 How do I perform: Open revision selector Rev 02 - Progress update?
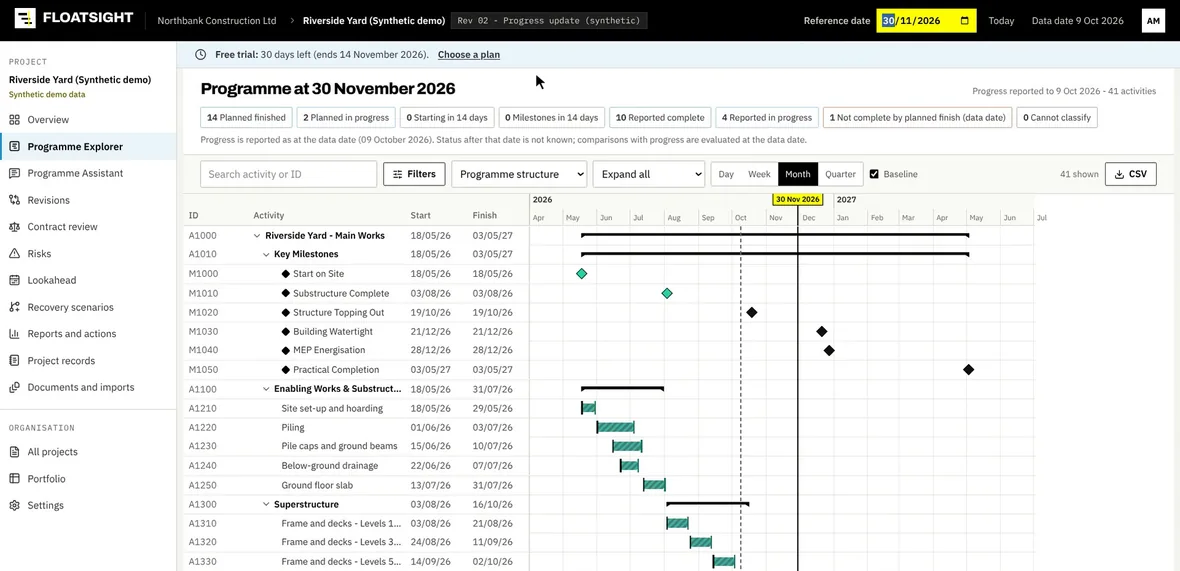[549, 20]
